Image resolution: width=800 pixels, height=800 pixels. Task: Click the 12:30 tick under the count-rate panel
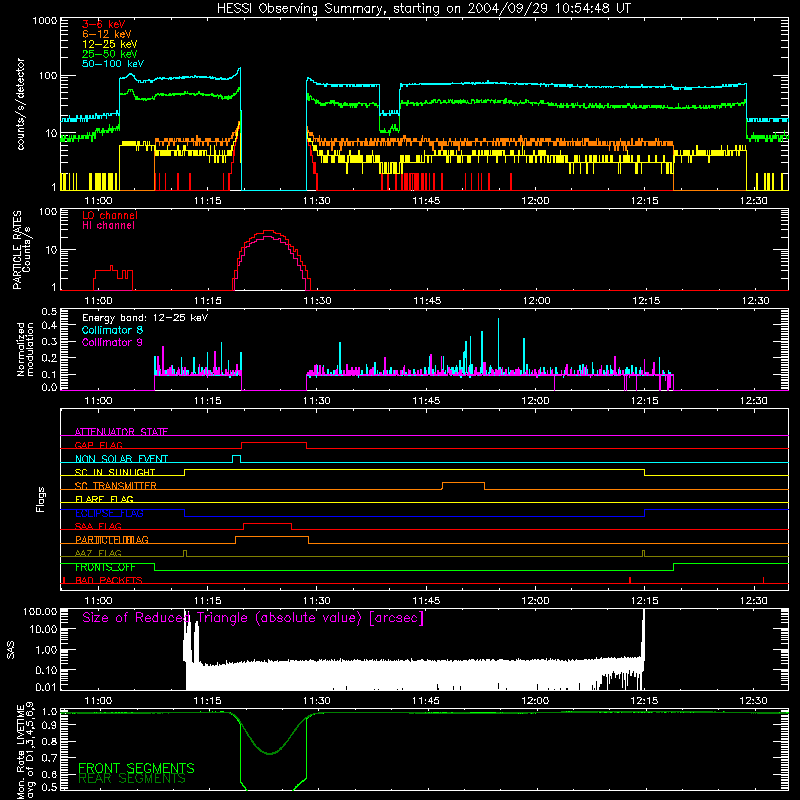pyautogui.click(x=754, y=201)
